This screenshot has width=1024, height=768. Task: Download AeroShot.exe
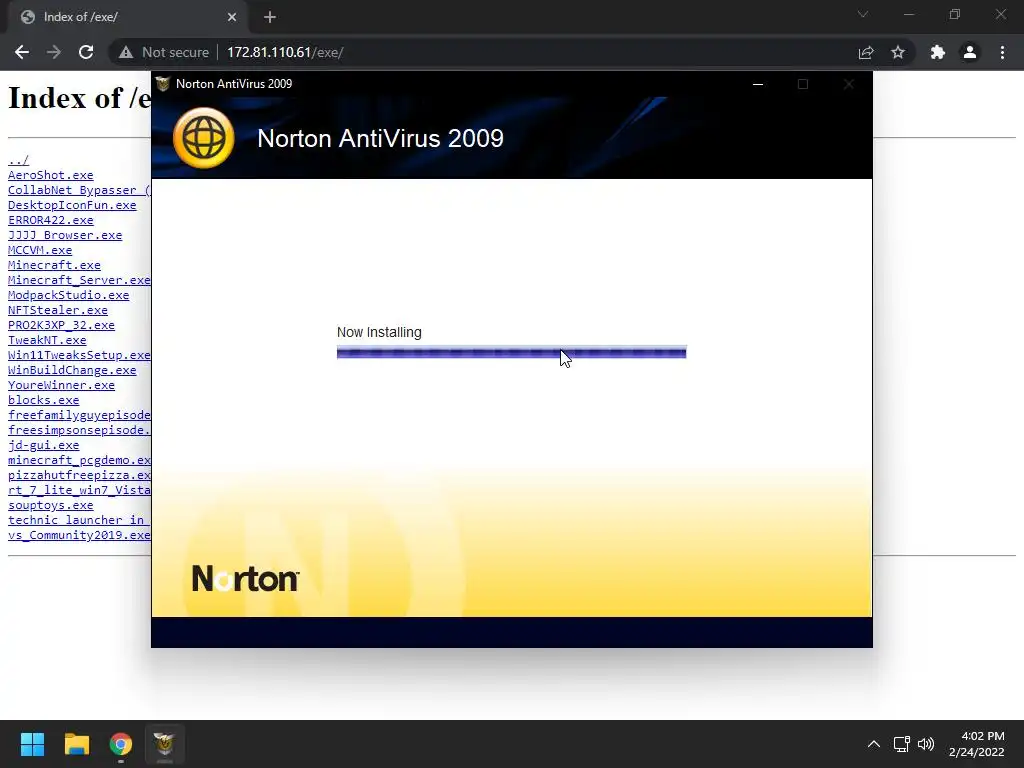[x=50, y=175]
